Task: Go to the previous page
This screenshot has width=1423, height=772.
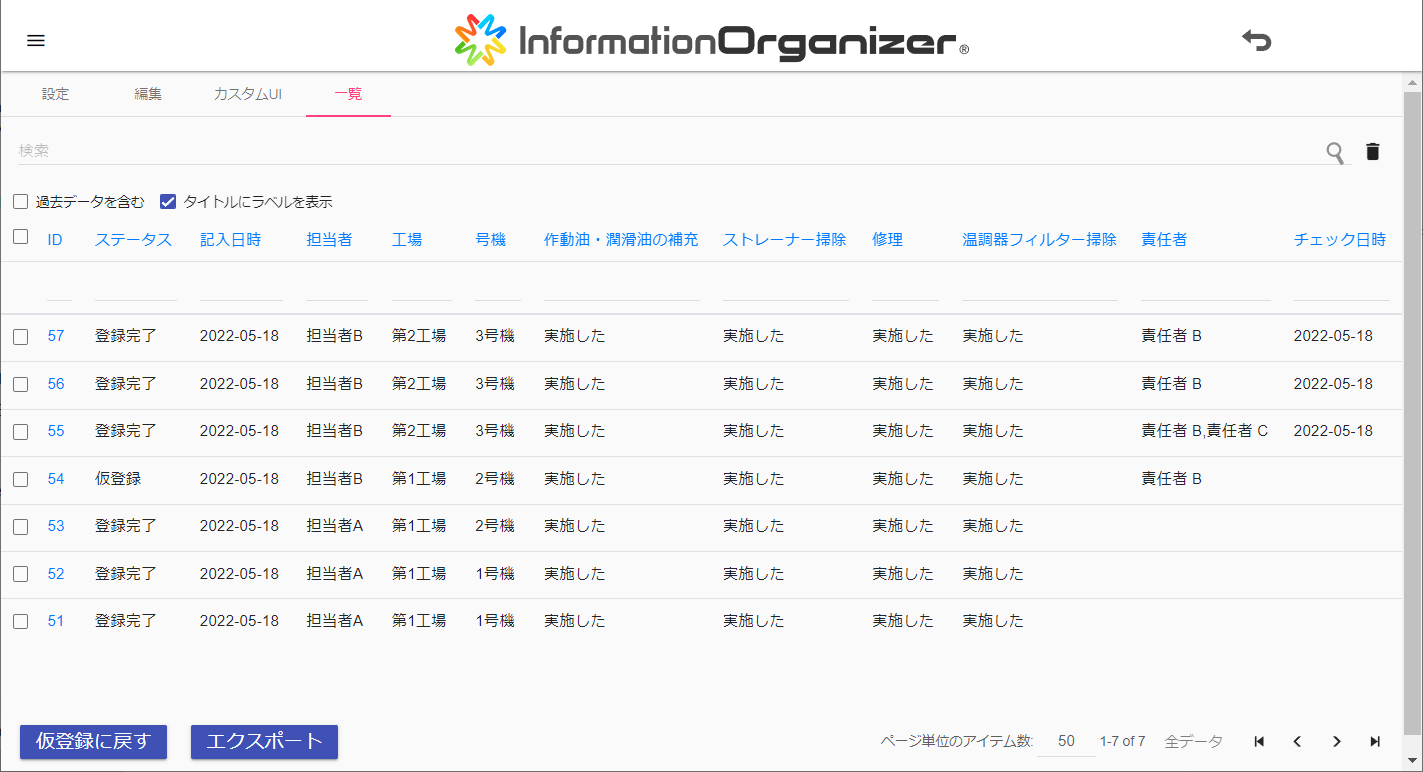Action: tap(1297, 741)
